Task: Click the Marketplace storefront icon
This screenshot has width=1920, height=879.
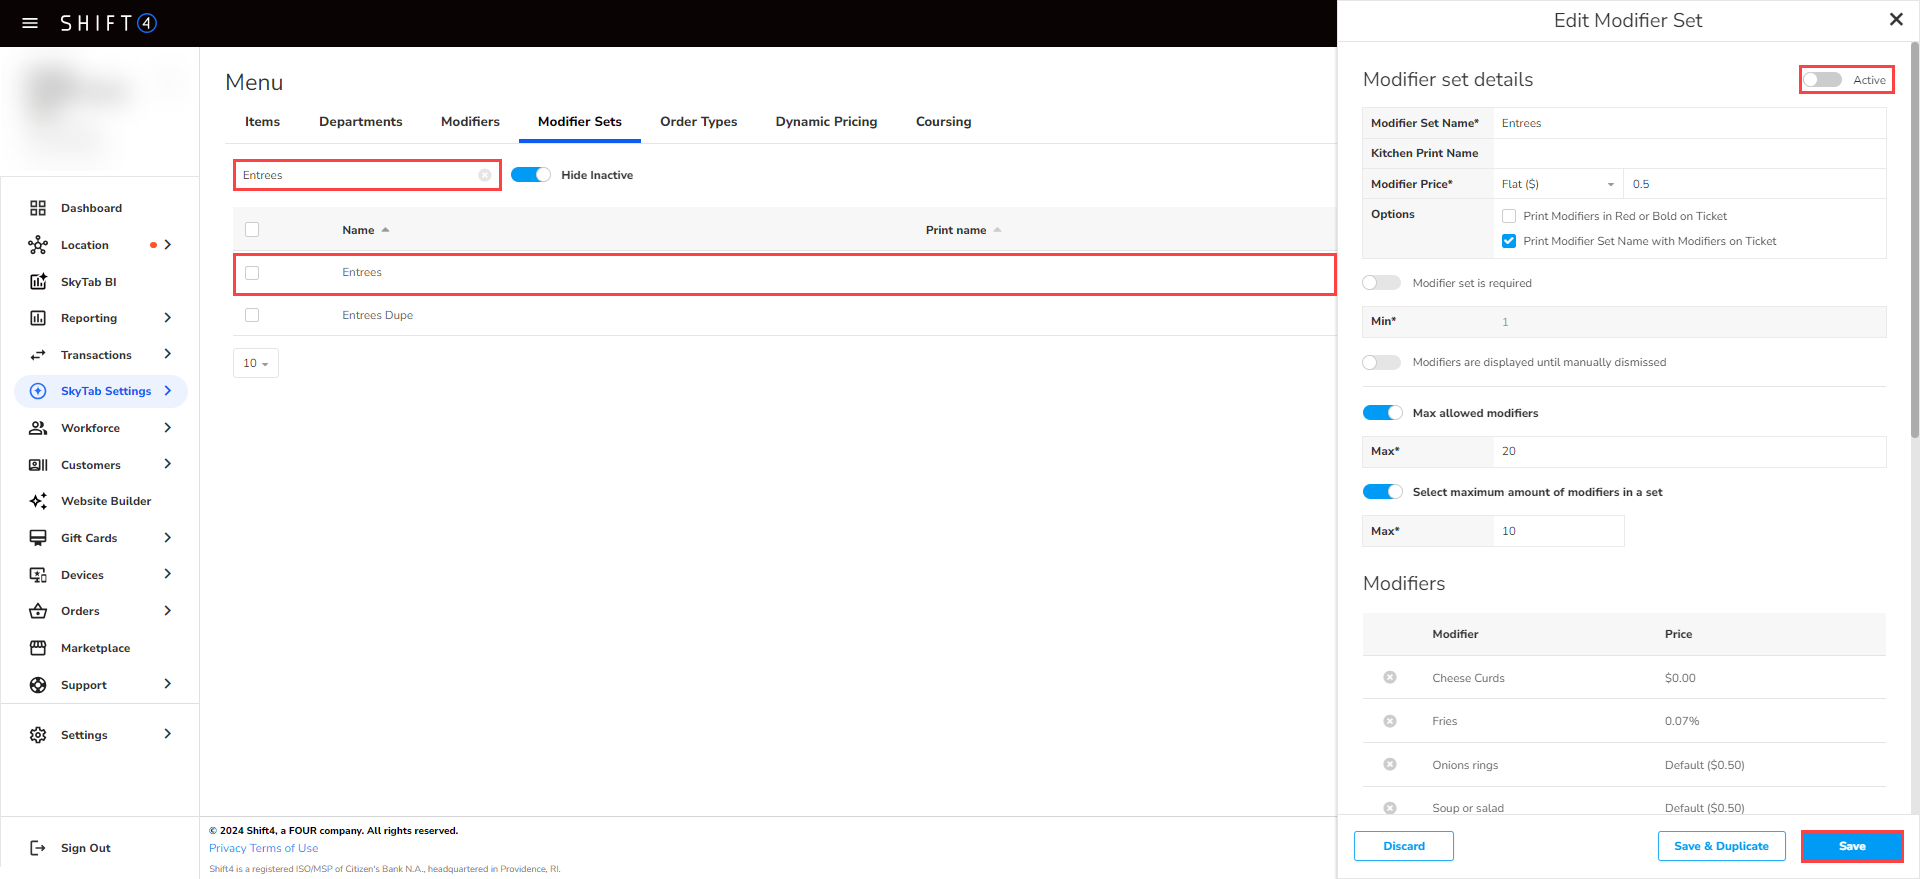Action: [x=38, y=648]
